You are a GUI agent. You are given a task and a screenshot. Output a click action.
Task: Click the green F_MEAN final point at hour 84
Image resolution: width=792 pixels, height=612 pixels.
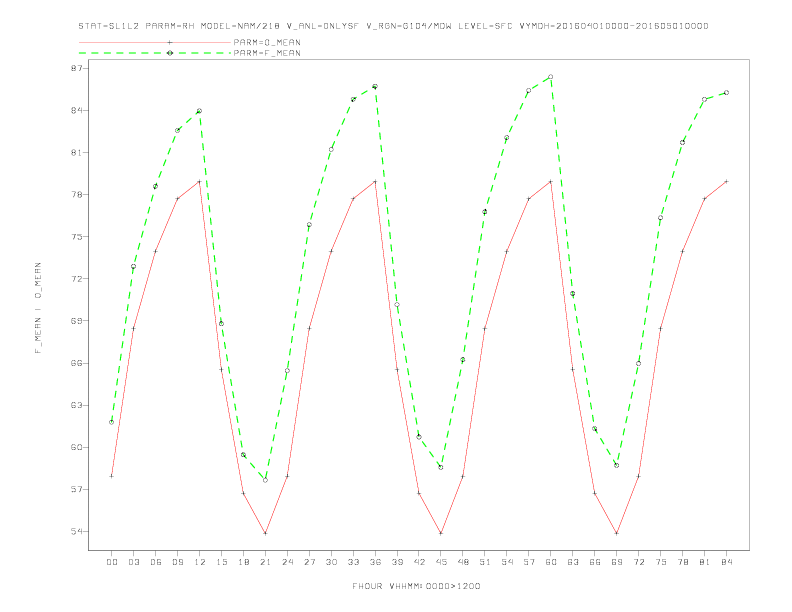726,92
